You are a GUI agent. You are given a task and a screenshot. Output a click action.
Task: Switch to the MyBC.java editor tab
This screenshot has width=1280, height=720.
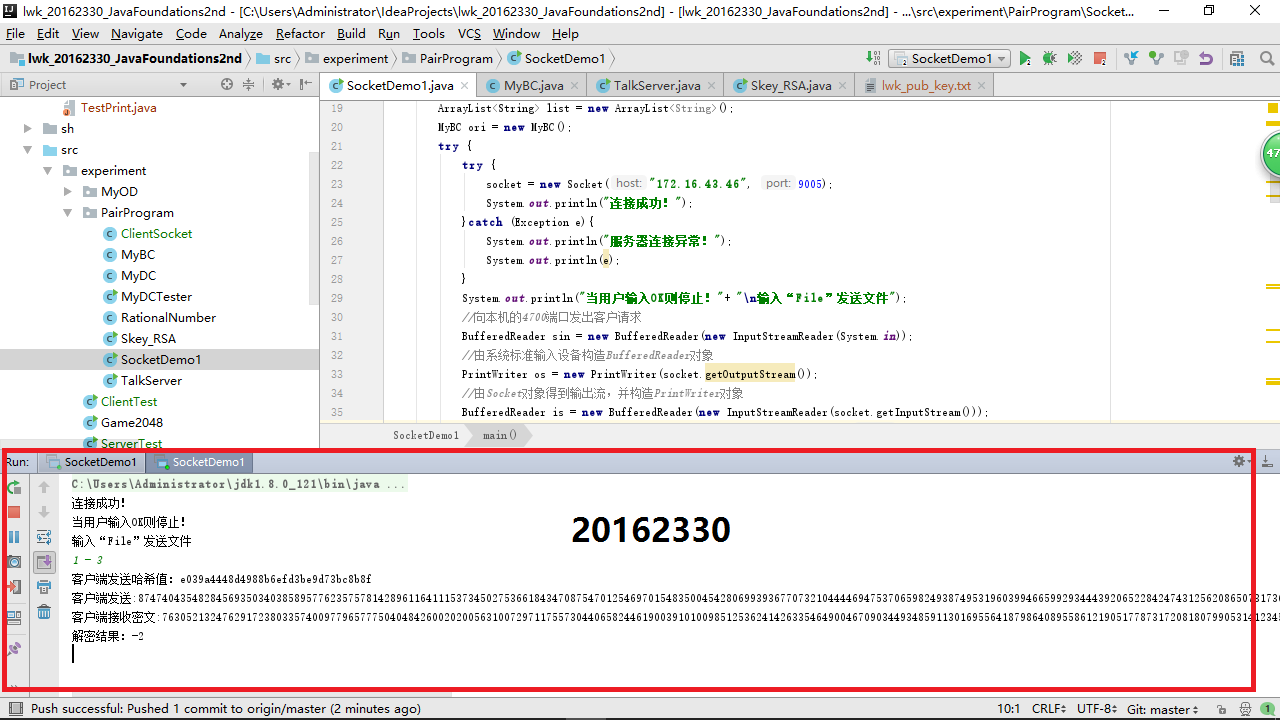coord(533,86)
